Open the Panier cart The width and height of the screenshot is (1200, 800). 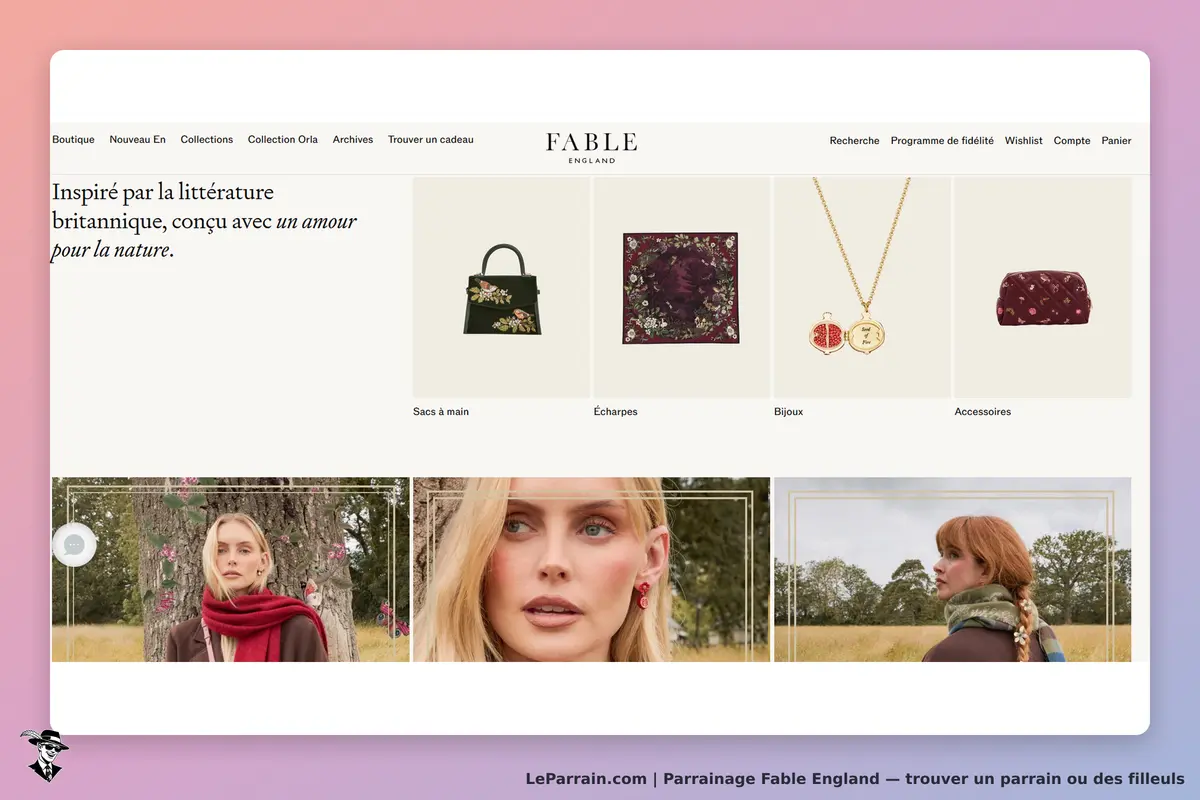coord(1116,141)
